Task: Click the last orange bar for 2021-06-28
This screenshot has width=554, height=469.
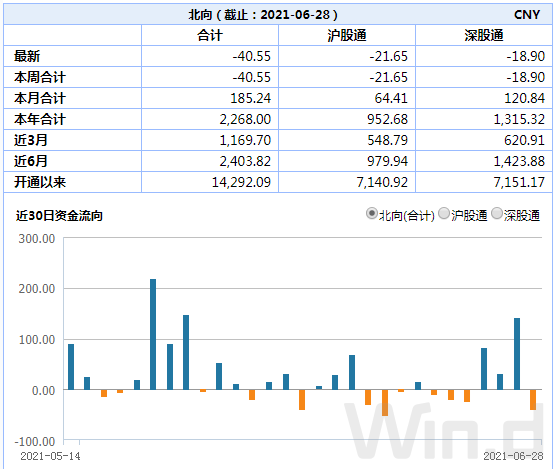Action: click(x=533, y=400)
